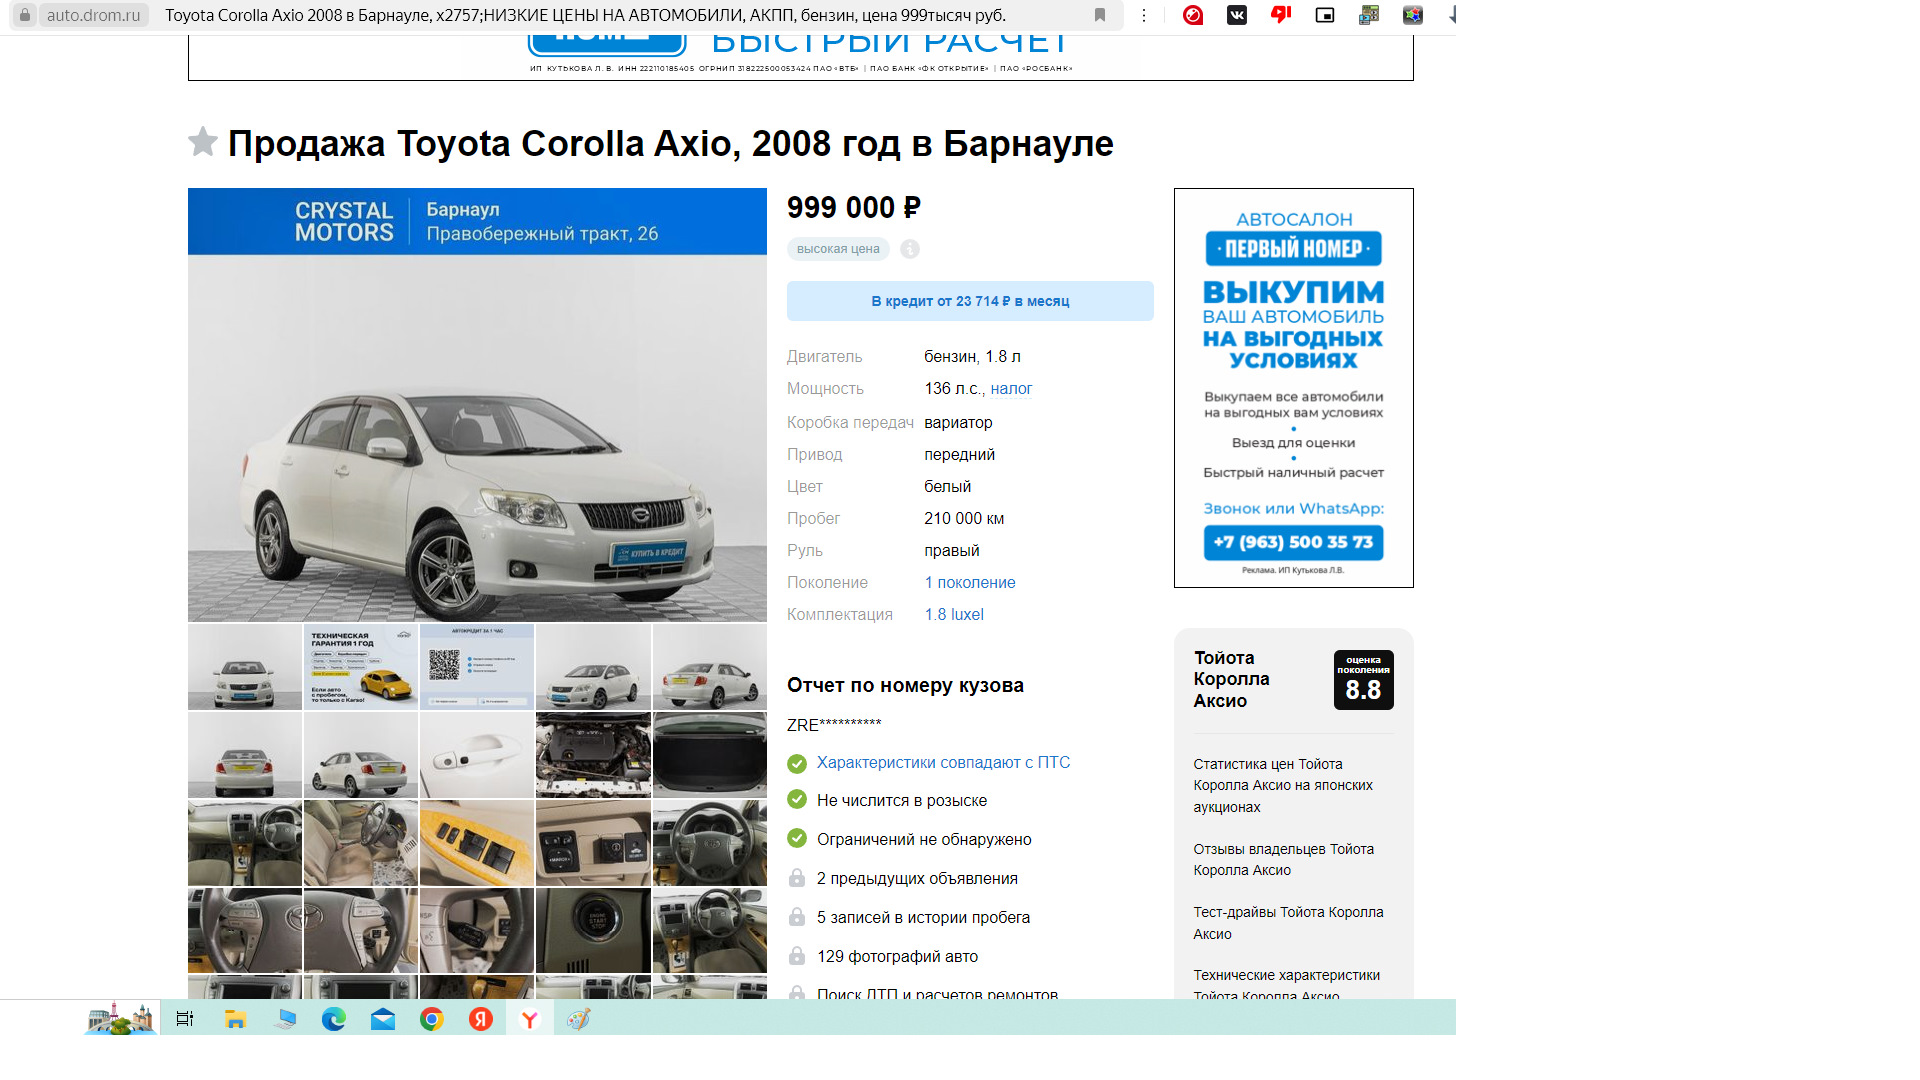
Task: Click the info icon beside высокая цена badge
Action: tap(910, 249)
